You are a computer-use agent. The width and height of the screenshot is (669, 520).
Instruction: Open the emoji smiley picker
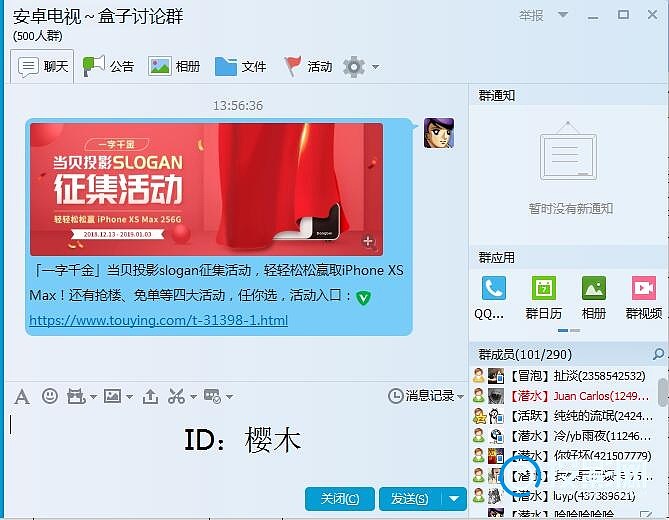click(x=49, y=396)
